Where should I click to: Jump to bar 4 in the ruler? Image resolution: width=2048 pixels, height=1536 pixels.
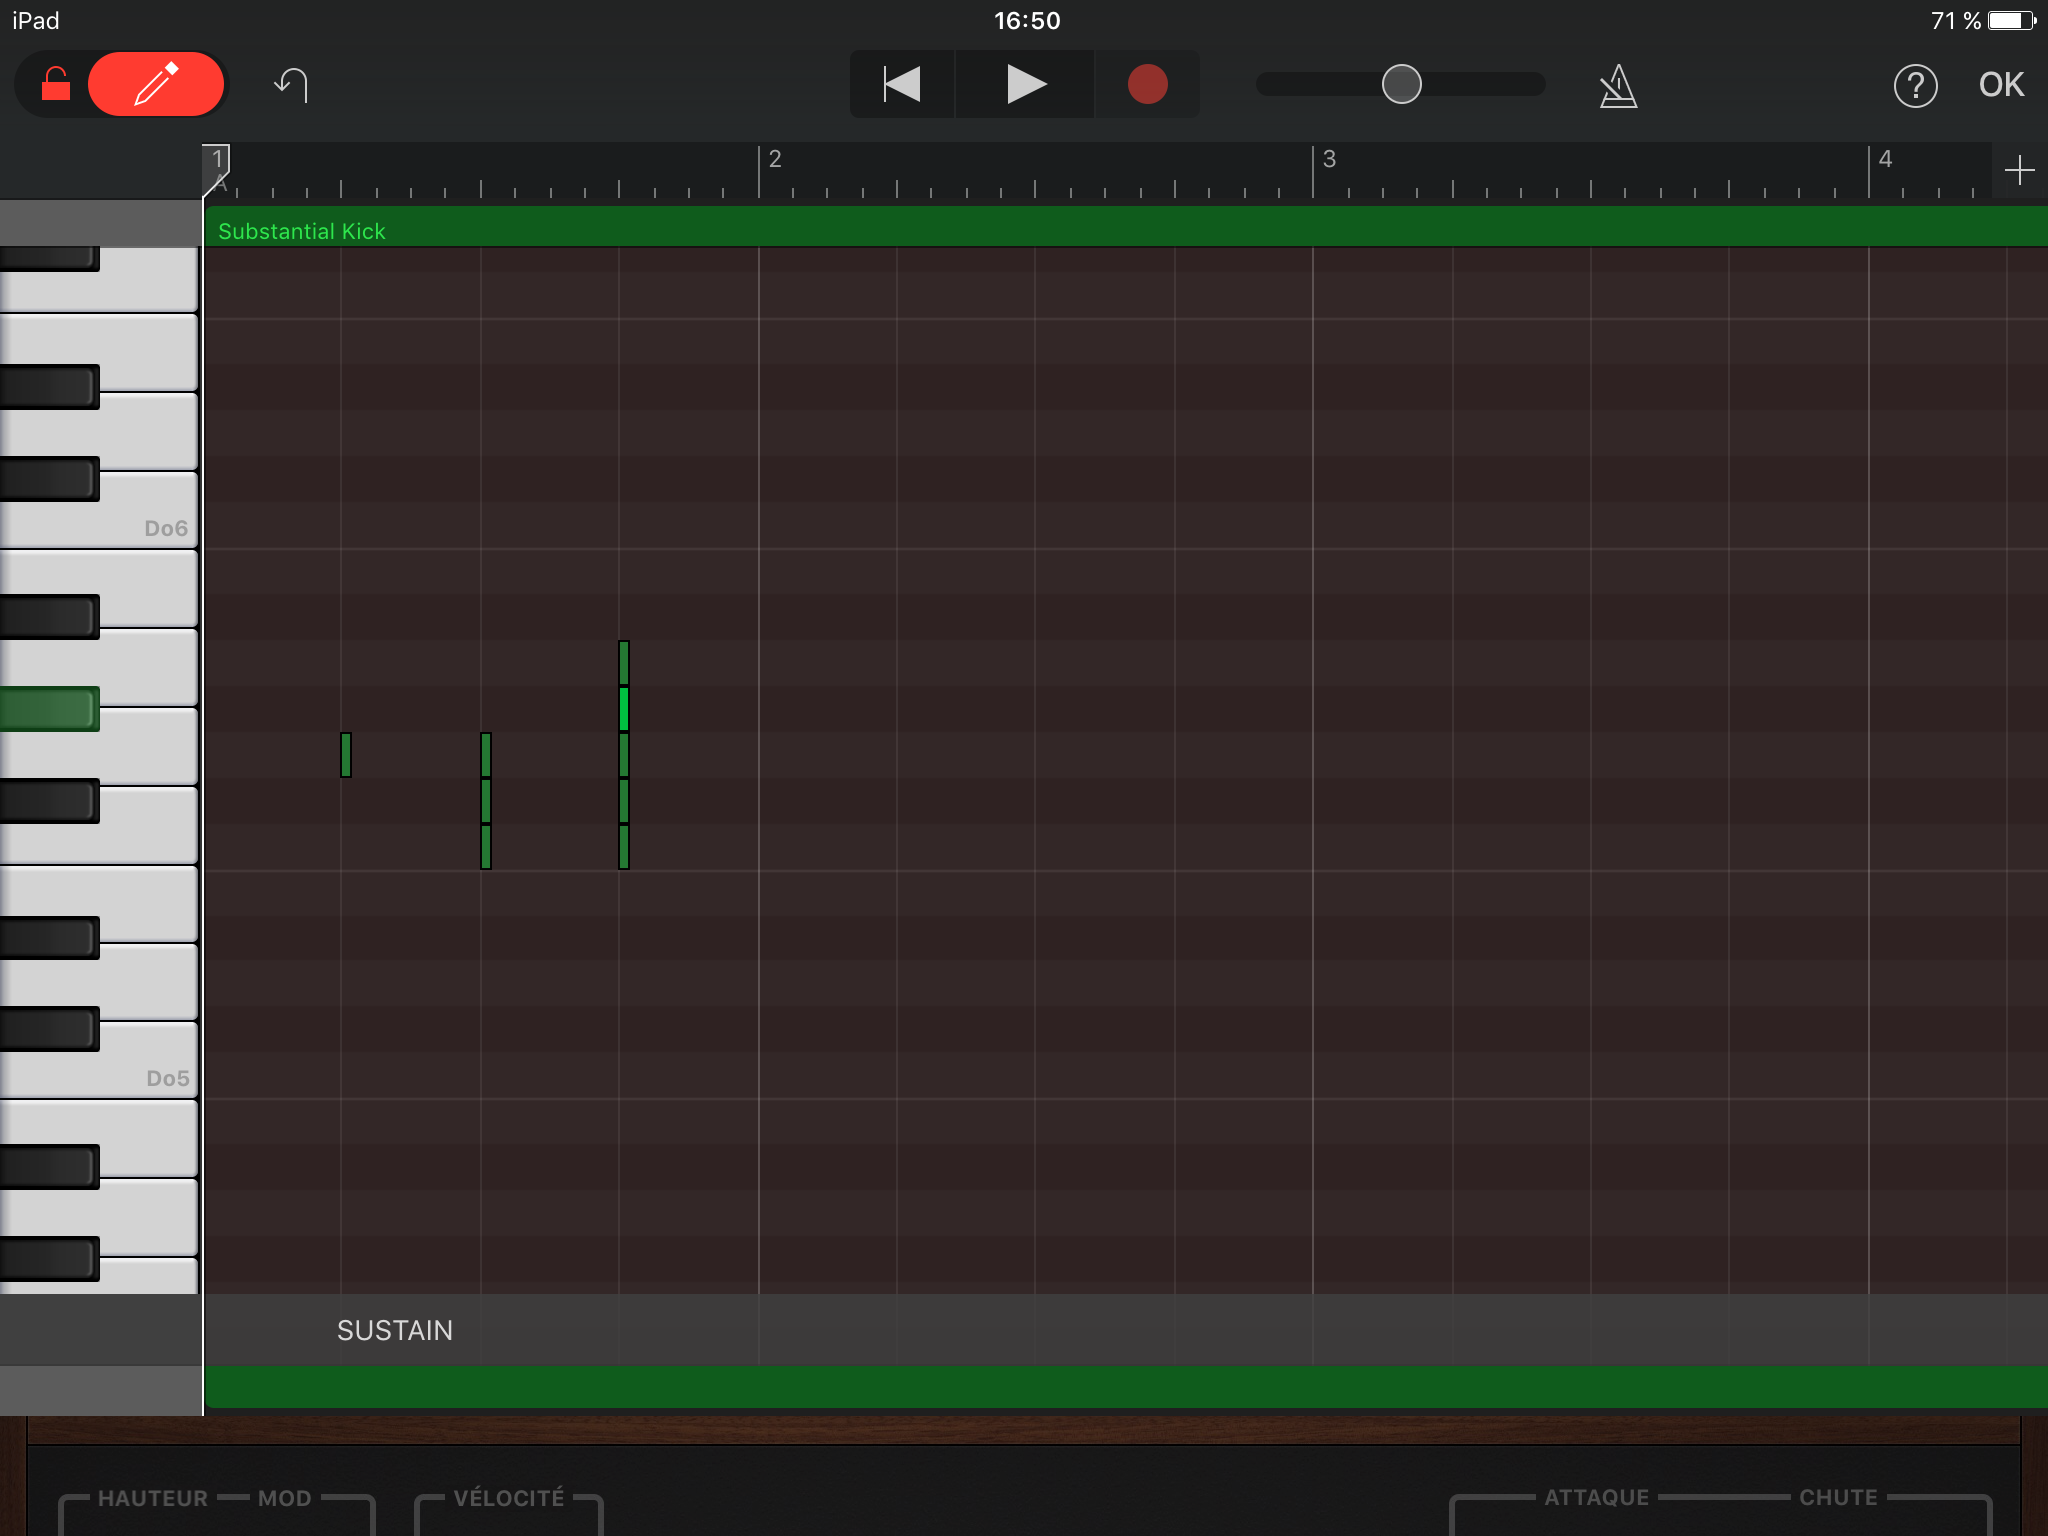[1885, 160]
